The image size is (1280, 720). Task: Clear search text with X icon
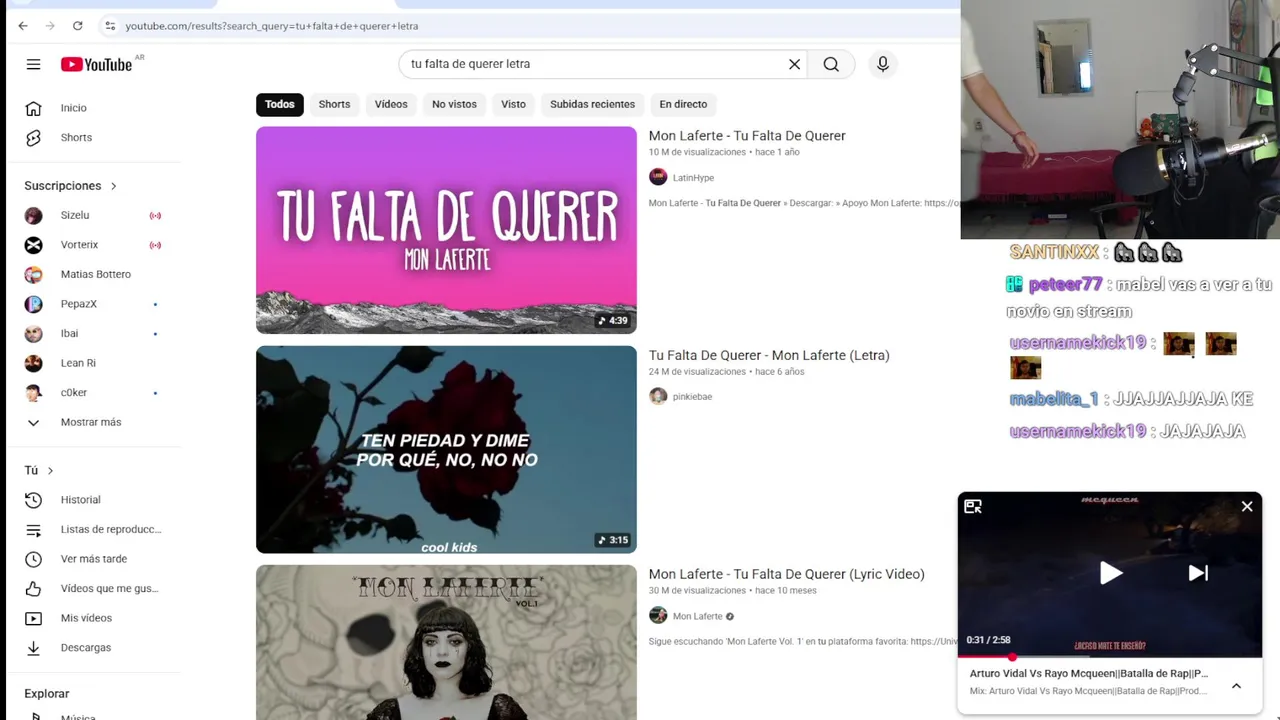coord(794,64)
